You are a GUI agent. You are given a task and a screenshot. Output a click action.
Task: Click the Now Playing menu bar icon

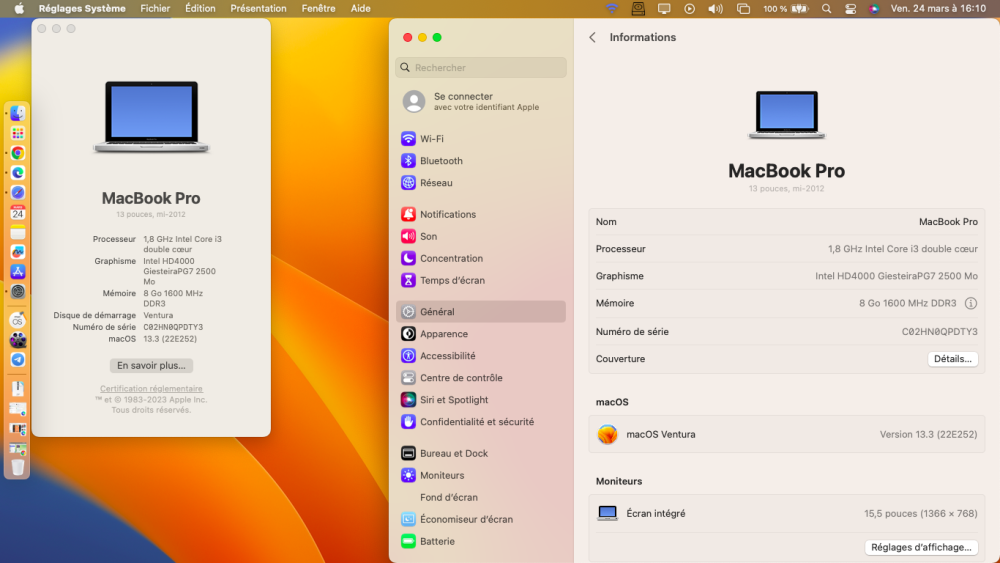689,8
